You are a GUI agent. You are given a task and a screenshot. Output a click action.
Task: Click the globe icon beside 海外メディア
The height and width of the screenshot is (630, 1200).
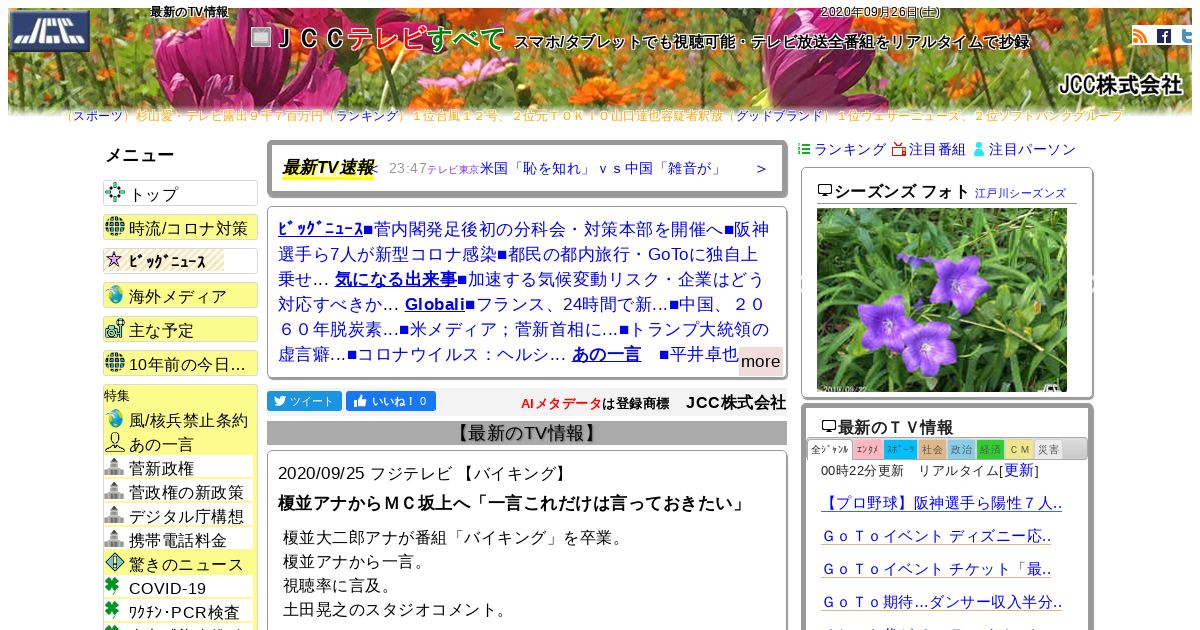115,295
